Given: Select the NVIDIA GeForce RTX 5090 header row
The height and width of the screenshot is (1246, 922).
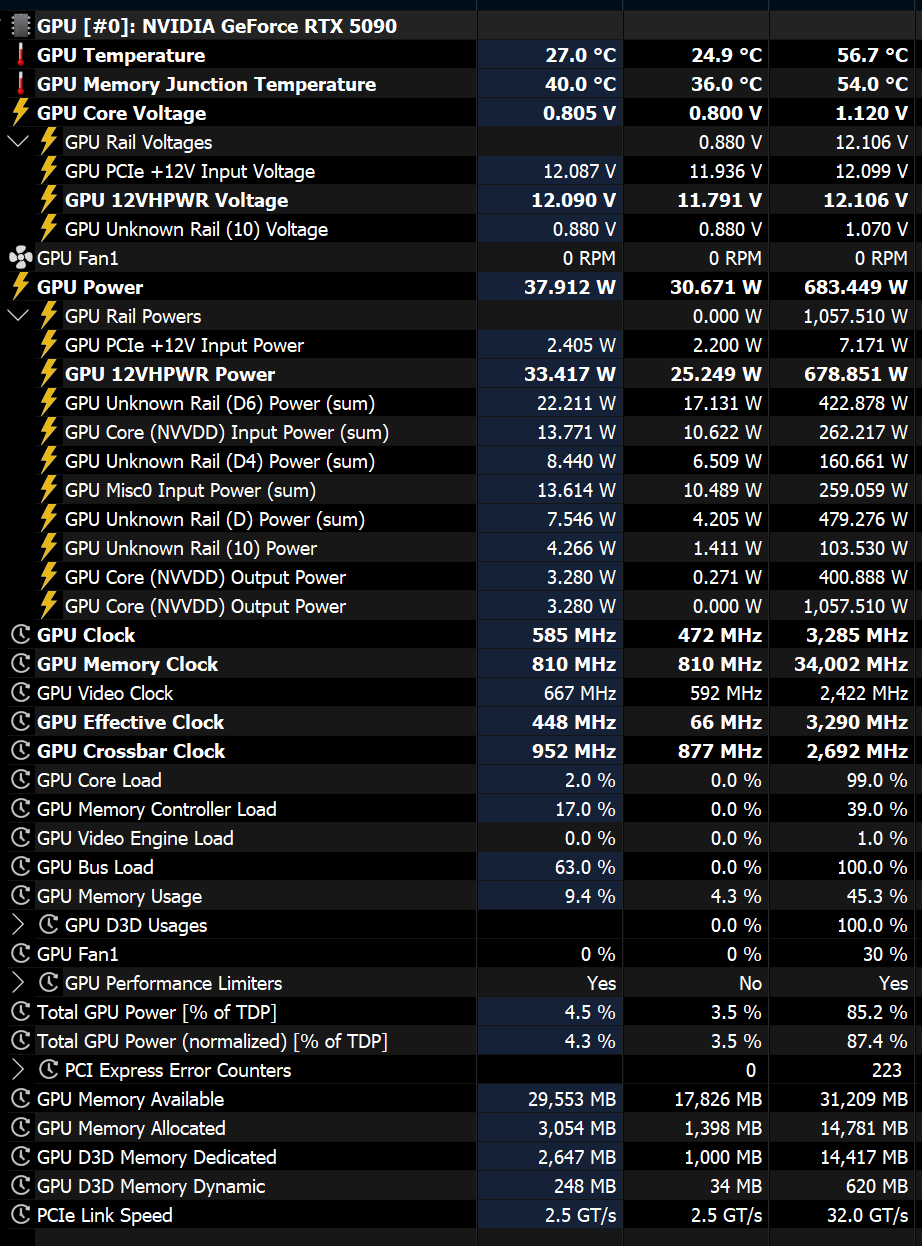Looking at the screenshot, I should 216,26.
